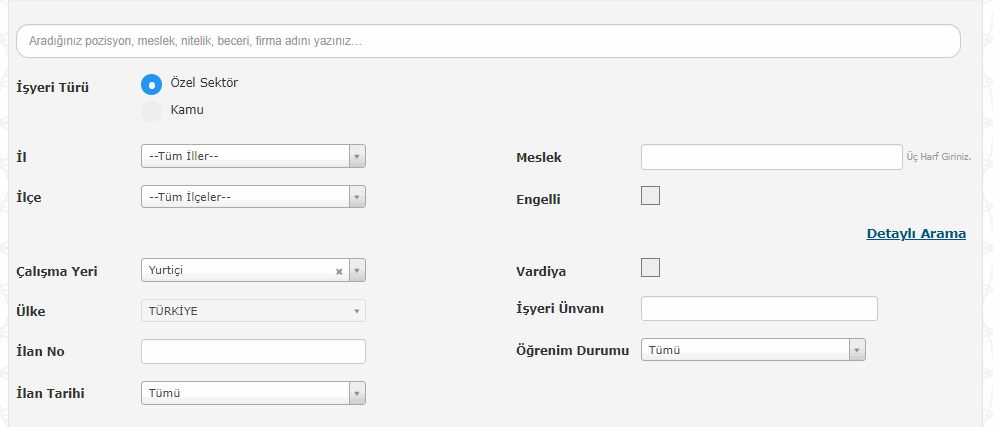Open the İl dropdown arrow
The height and width of the screenshot is (427, 993).
coord(357,156)
